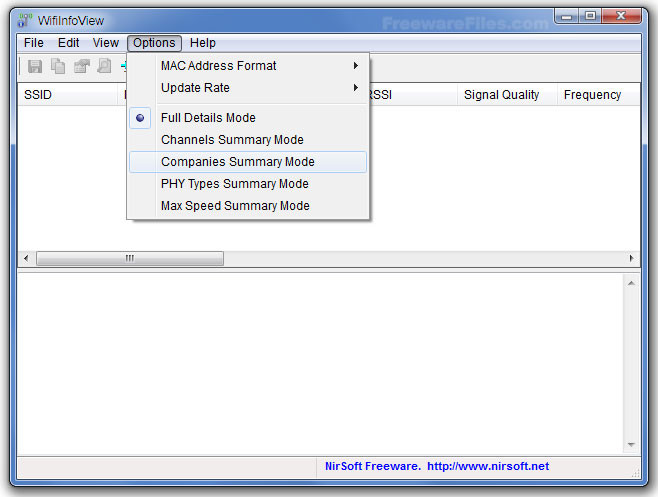Open the Edit menu

[x=68, y=43]
